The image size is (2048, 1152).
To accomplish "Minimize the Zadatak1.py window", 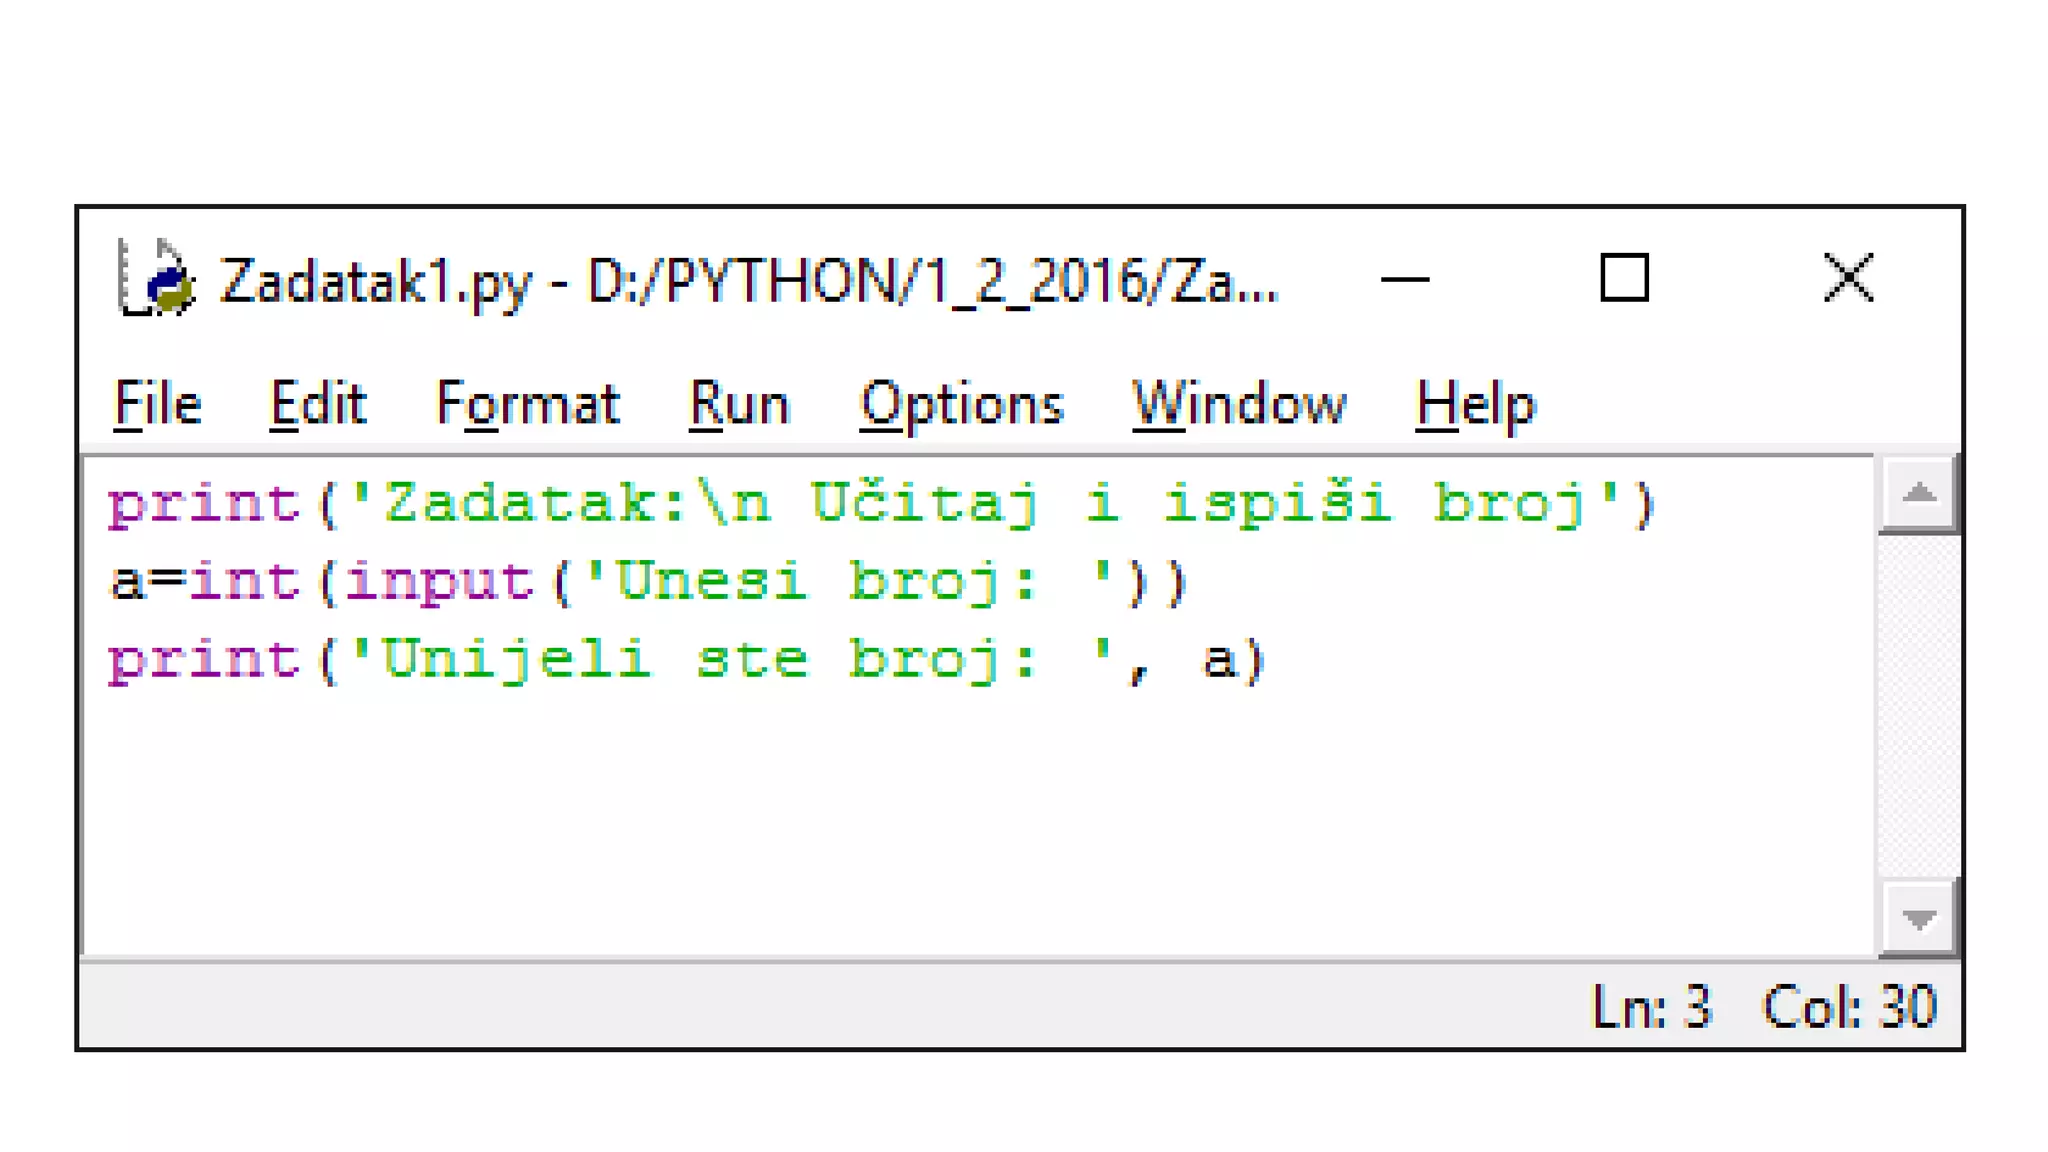I will (x=1404, y=279).
